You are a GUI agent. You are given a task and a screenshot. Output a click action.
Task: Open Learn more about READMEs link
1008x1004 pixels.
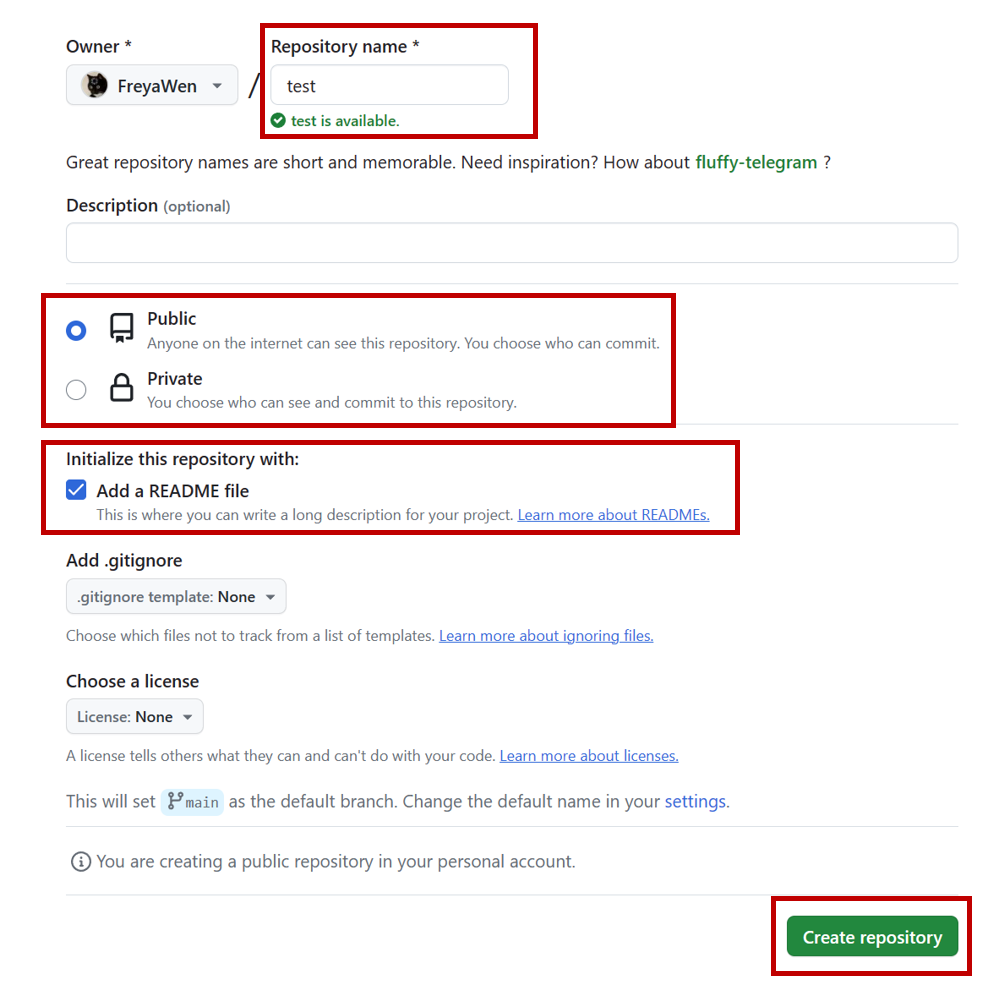pyautogui.click(x=613, y=515)
